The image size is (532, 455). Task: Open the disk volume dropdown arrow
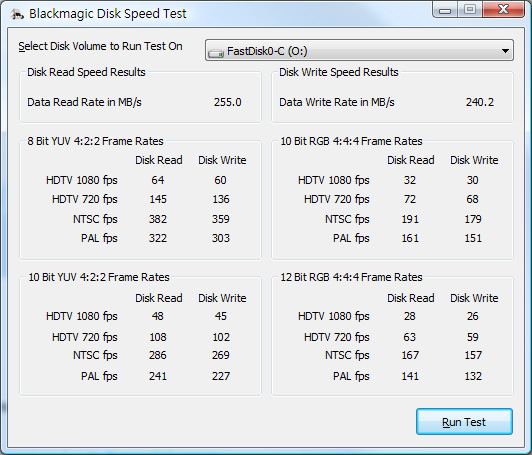pos(505,51)
